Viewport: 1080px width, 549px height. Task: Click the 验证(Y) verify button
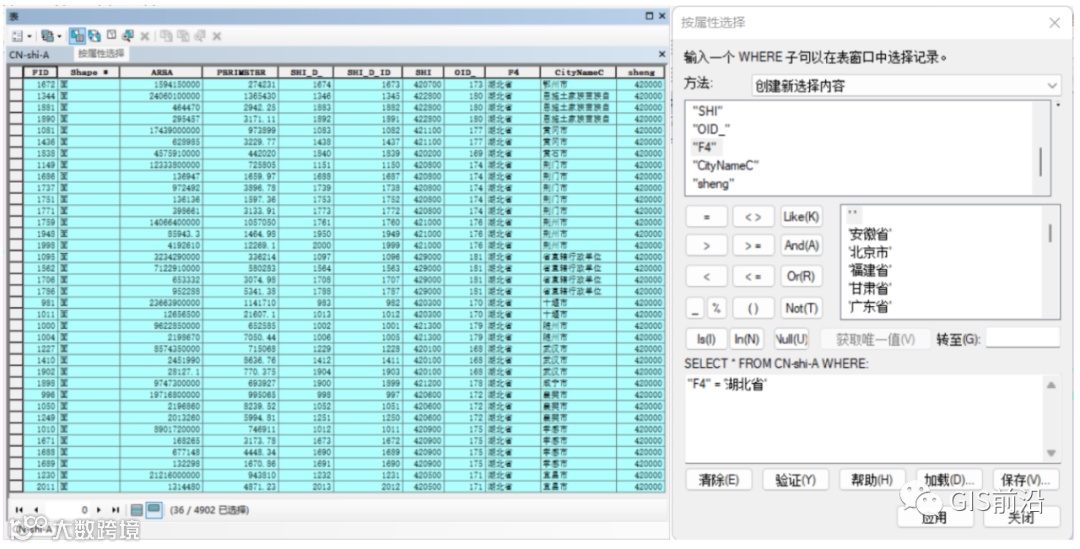[795, 480]
